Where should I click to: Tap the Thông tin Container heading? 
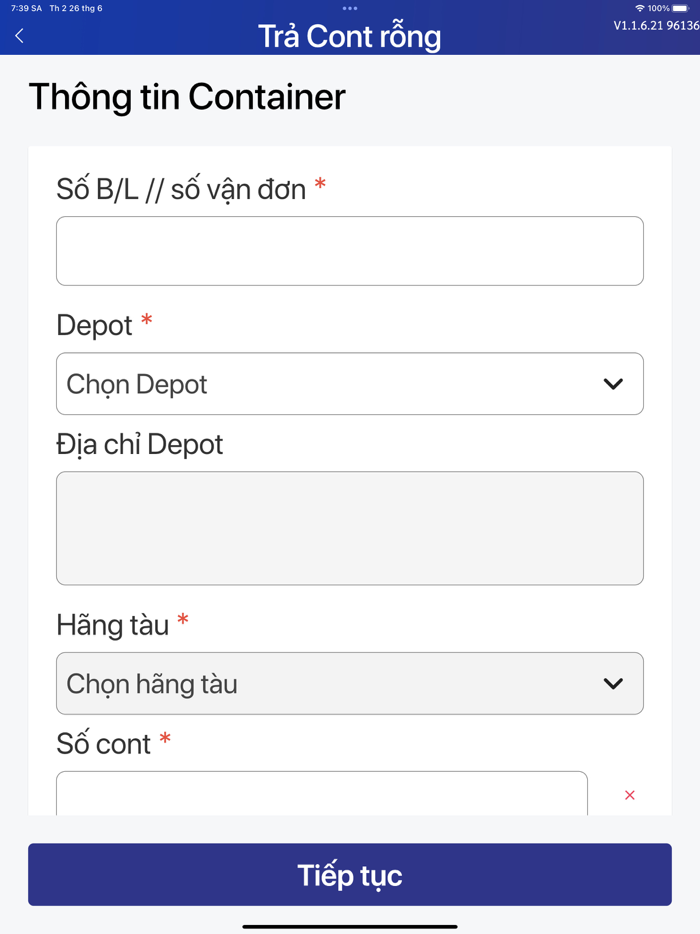pos(187,97)
